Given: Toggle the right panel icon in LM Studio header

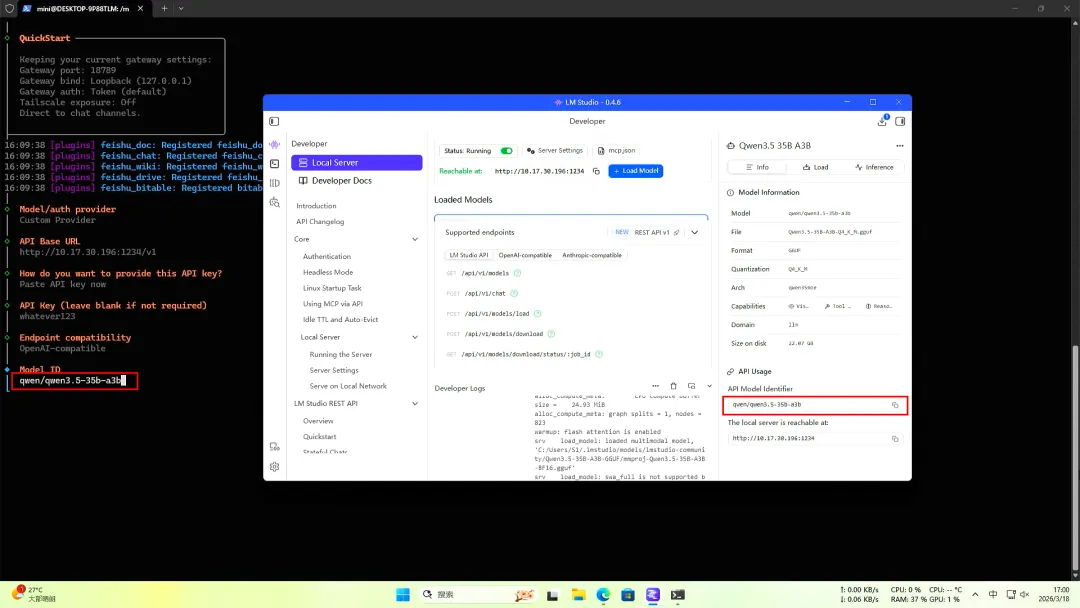Looking at the screenshot, I should pyautogui.click(x=900, y=121).
